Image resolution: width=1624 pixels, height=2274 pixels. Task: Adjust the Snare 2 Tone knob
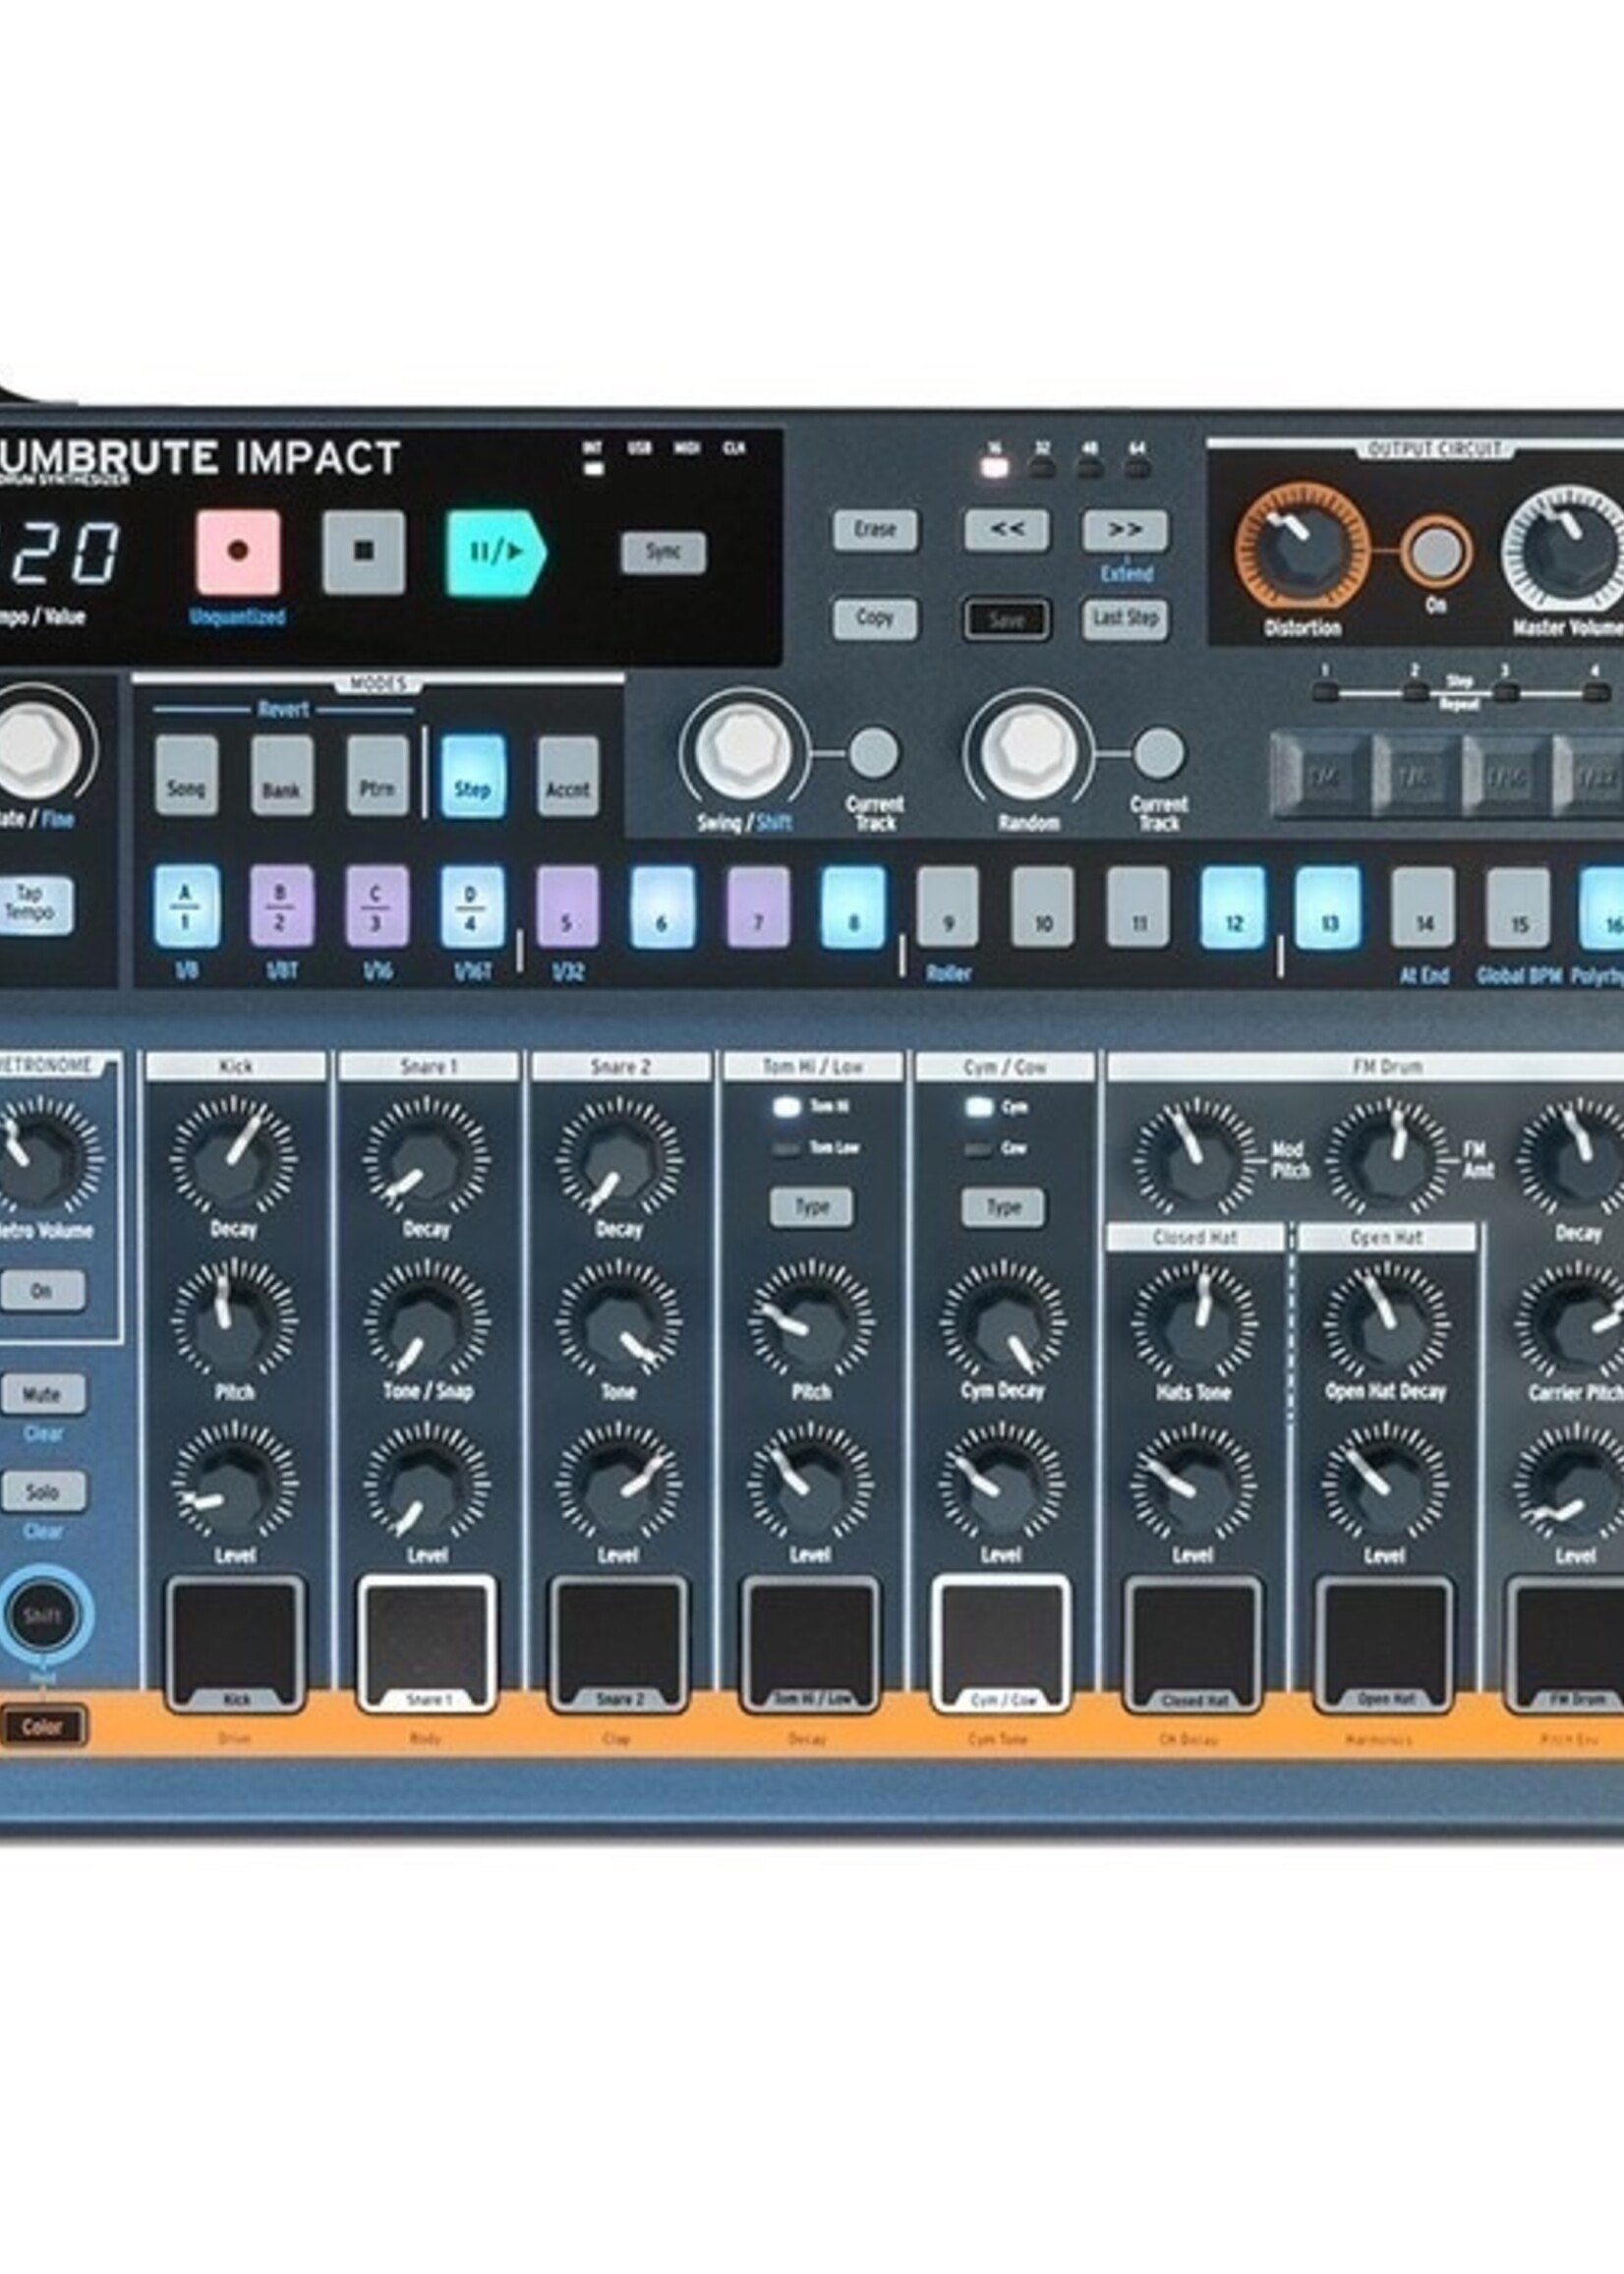click(x=619, y=1321)
